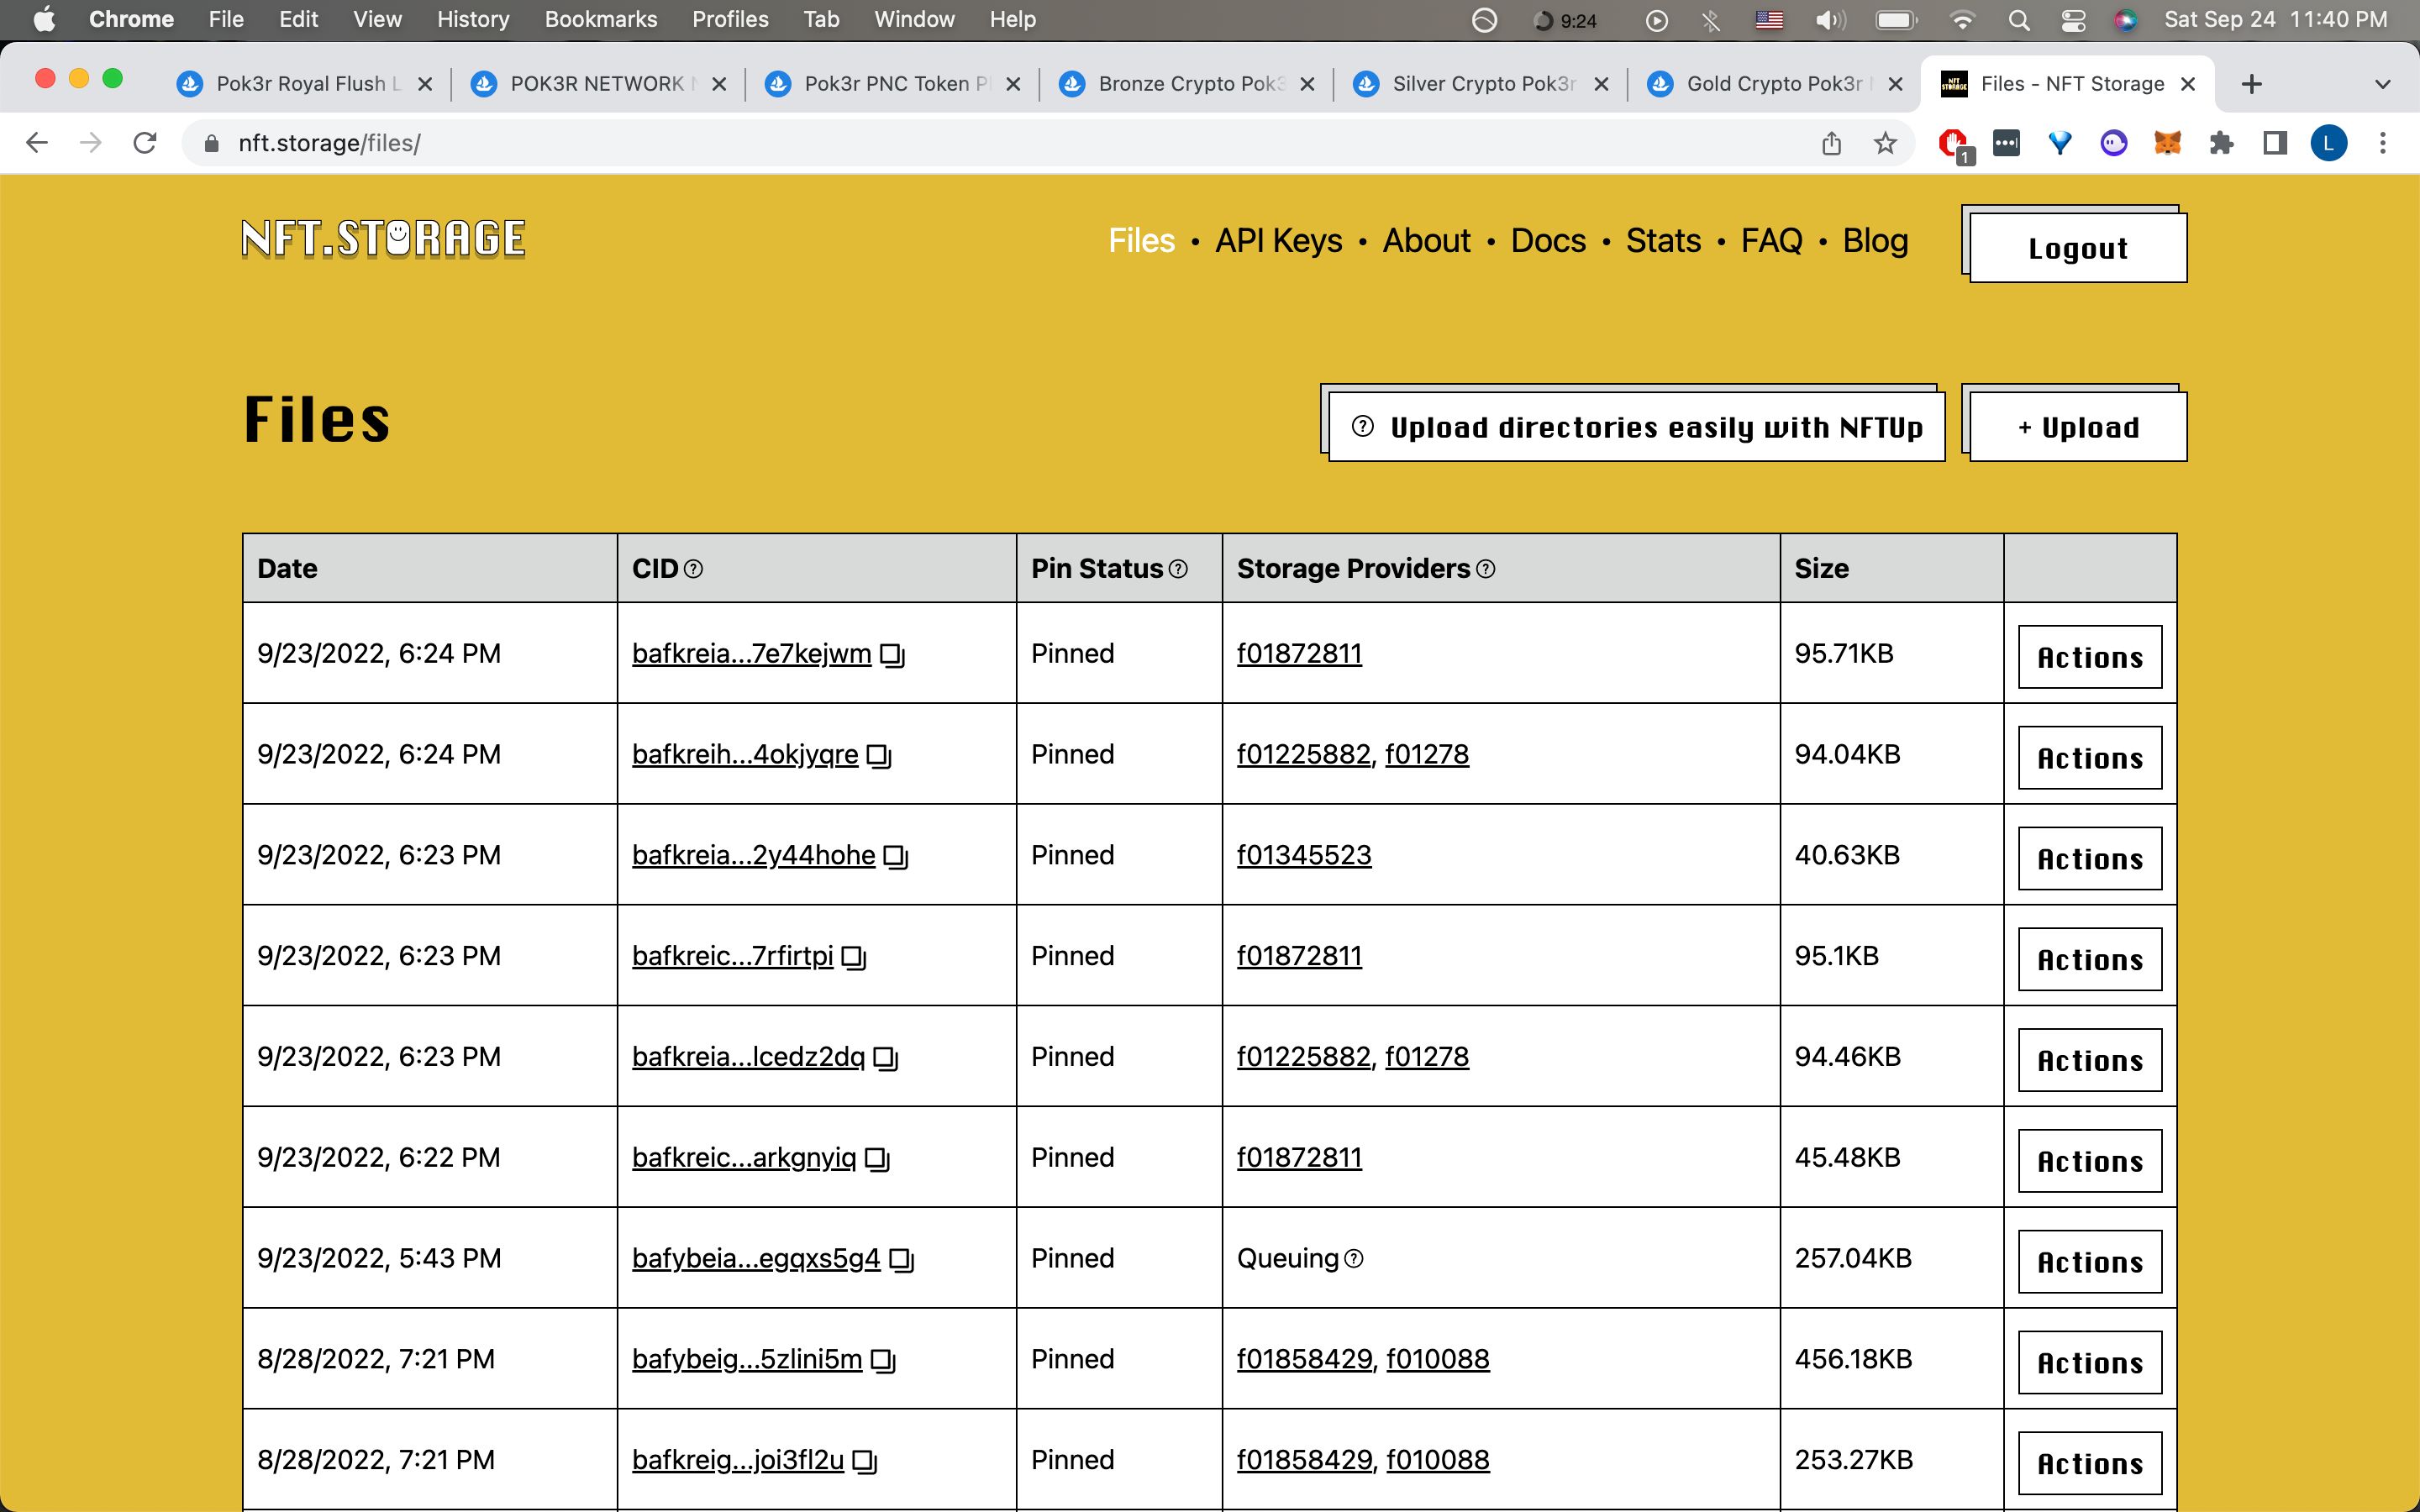
Task: Bookmark this page with star icon
Action: pos(1885,143)
